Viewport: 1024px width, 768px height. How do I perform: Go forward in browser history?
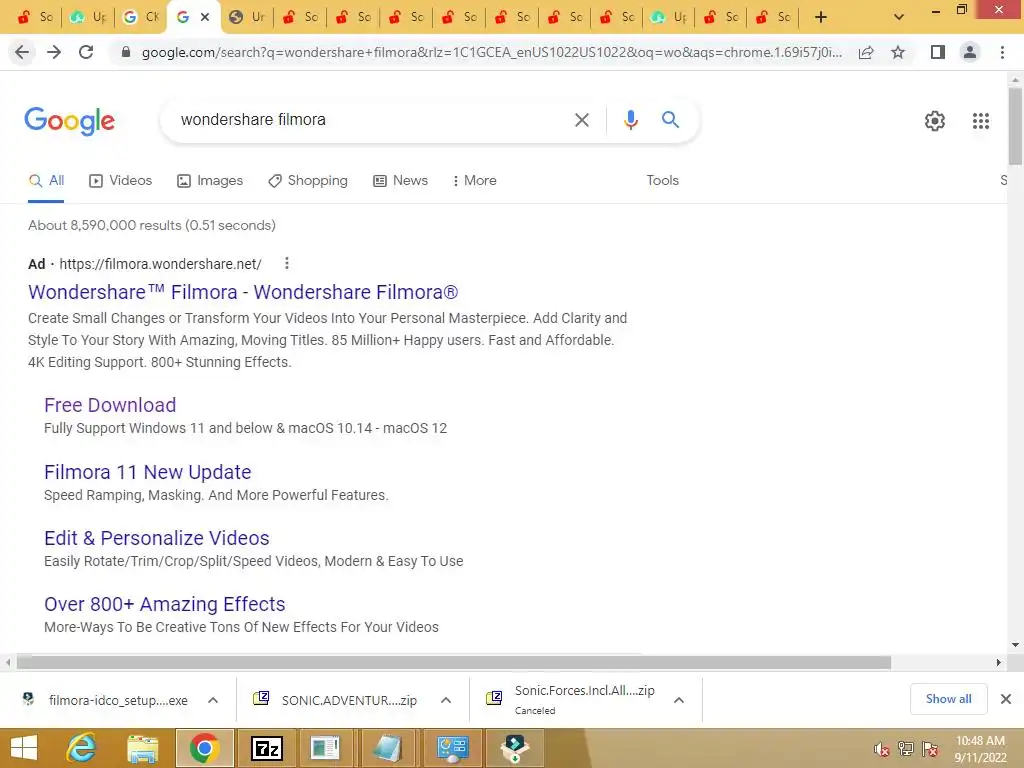point(54,52)
